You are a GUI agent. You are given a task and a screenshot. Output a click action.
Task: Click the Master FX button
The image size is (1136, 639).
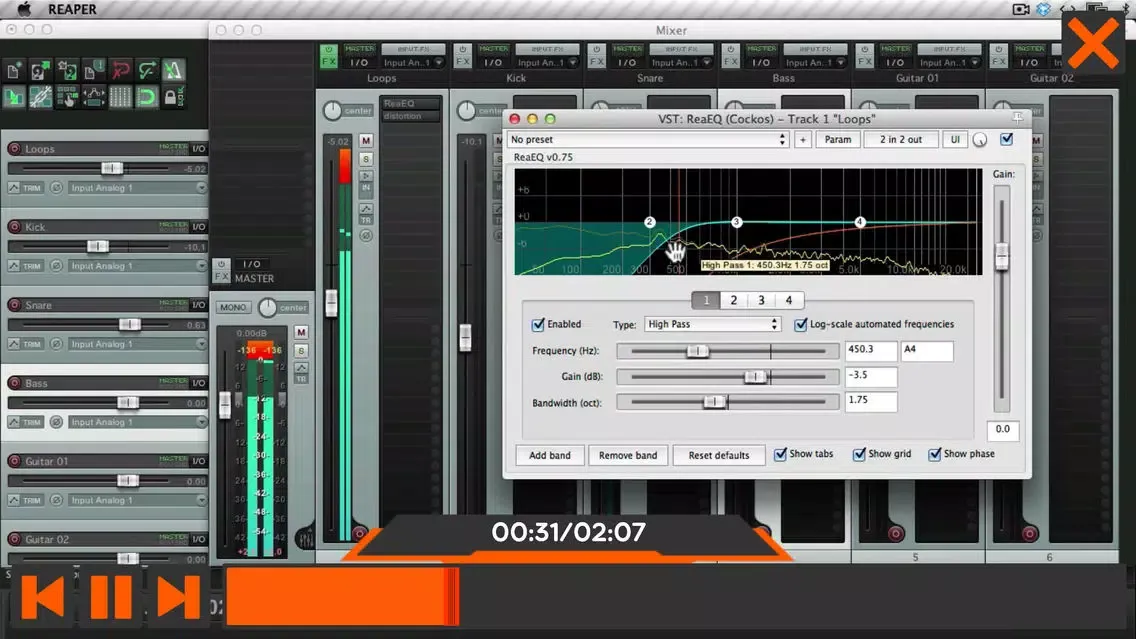click(221, 277)
